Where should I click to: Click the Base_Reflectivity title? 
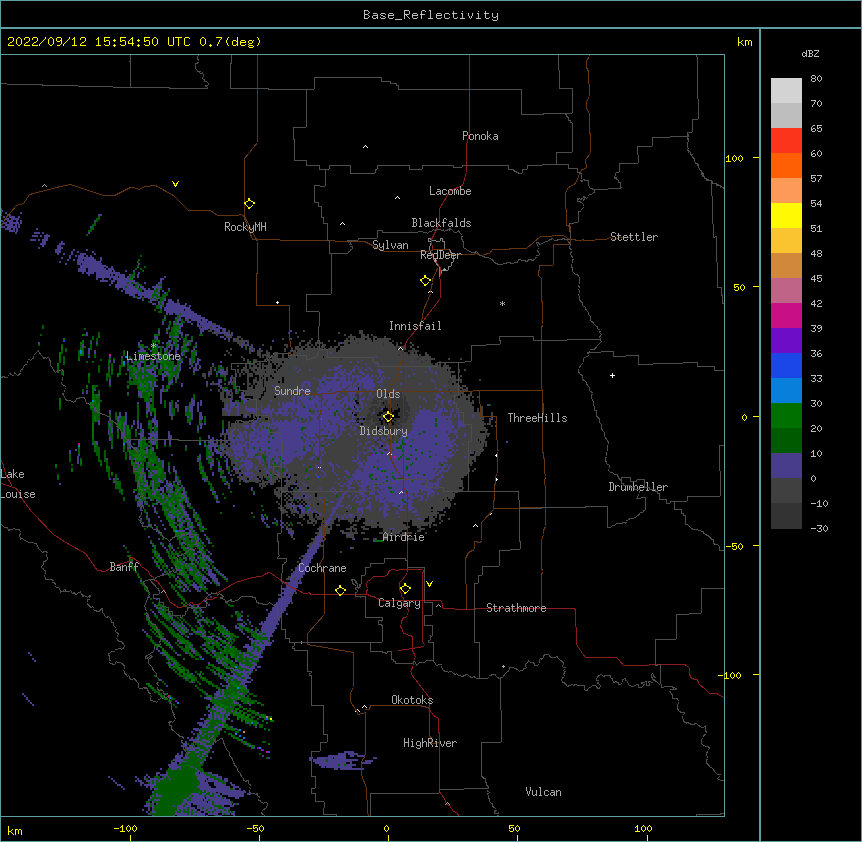click(431, 15)
